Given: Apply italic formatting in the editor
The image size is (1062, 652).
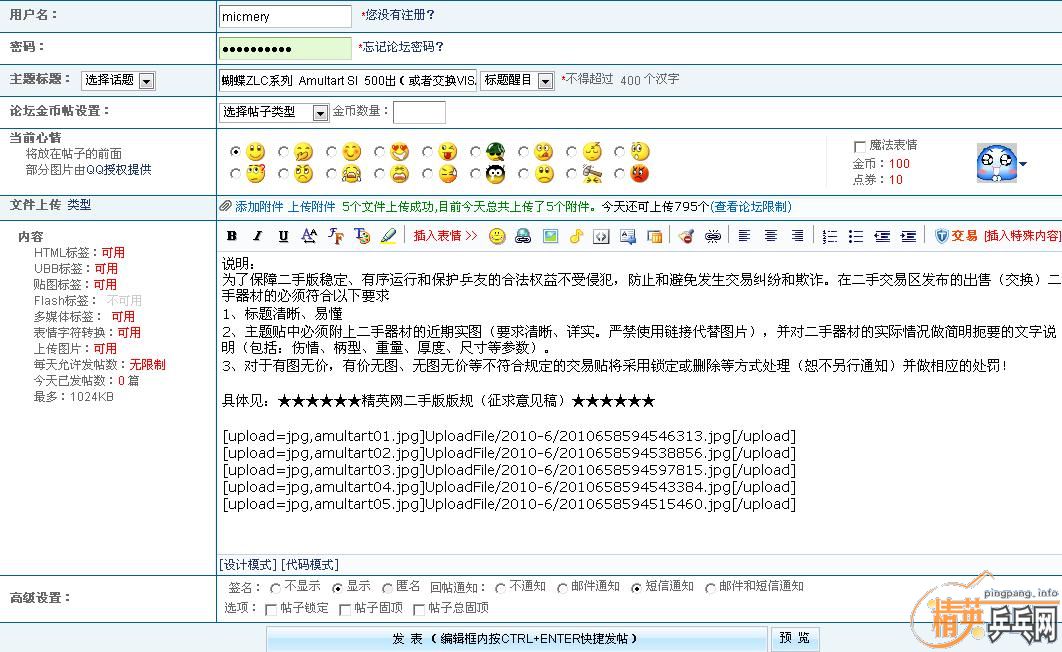Looking at the screenshot, I should (x=257, y=236).
